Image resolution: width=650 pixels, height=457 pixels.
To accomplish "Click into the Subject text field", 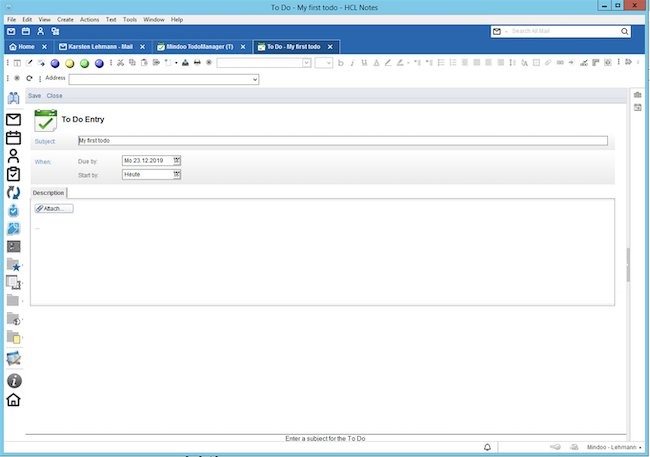I will pyautogui.click(x=340, y=141).
